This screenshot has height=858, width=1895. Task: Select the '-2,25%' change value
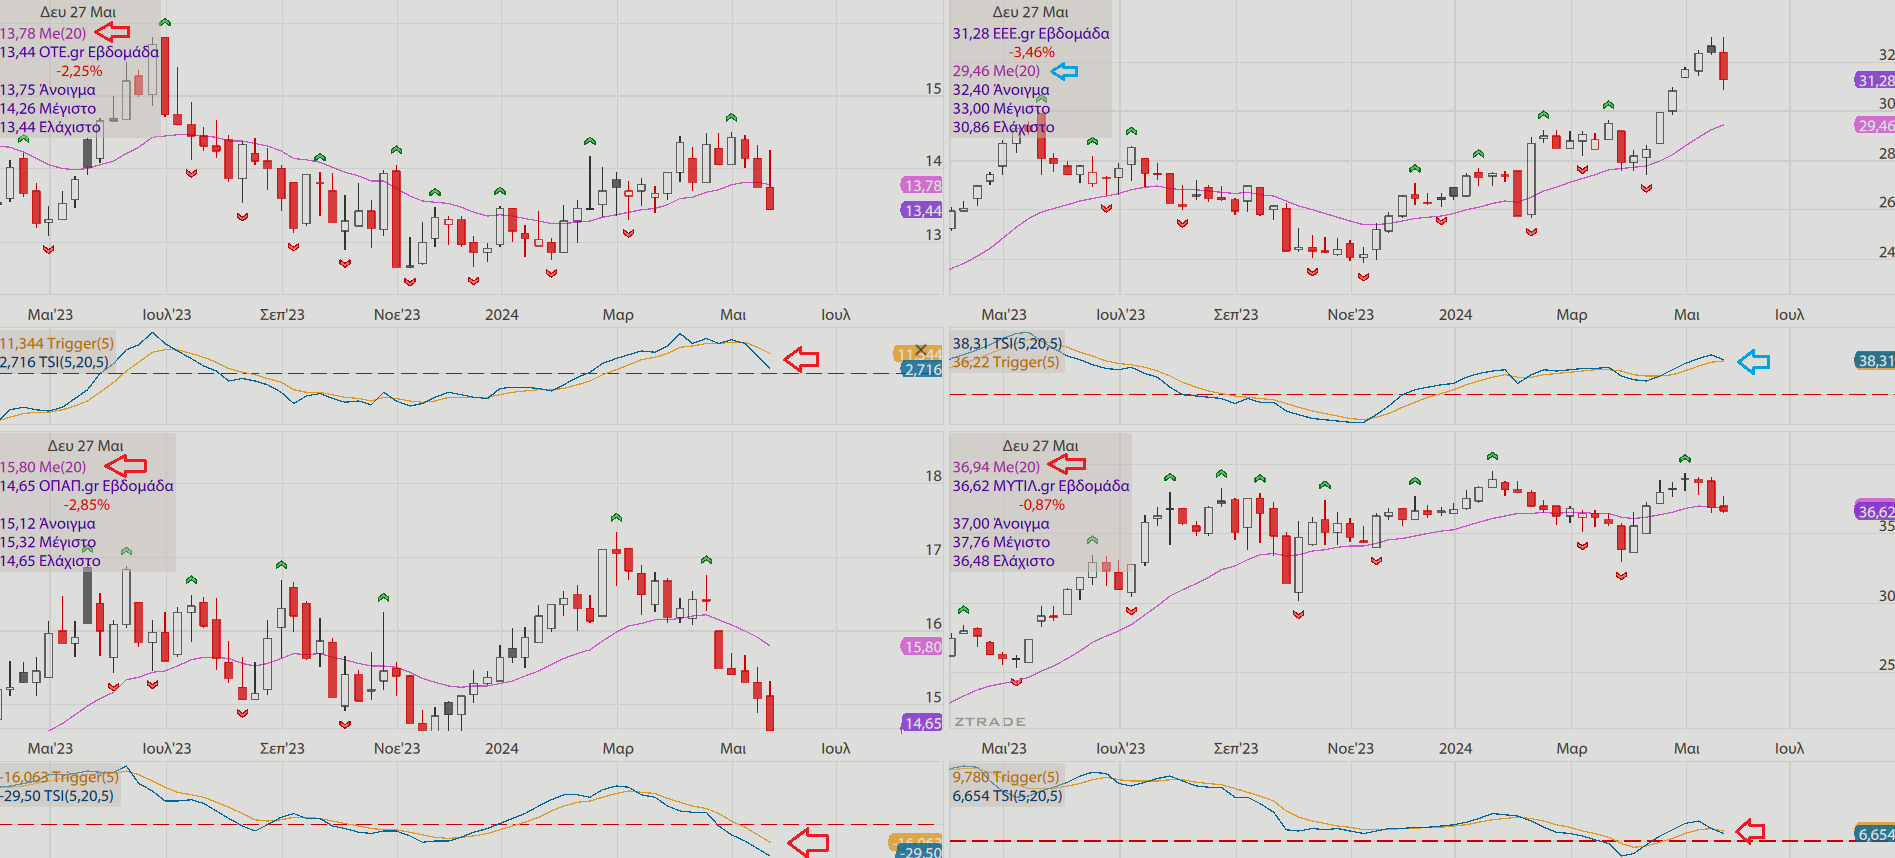(79, 71)
